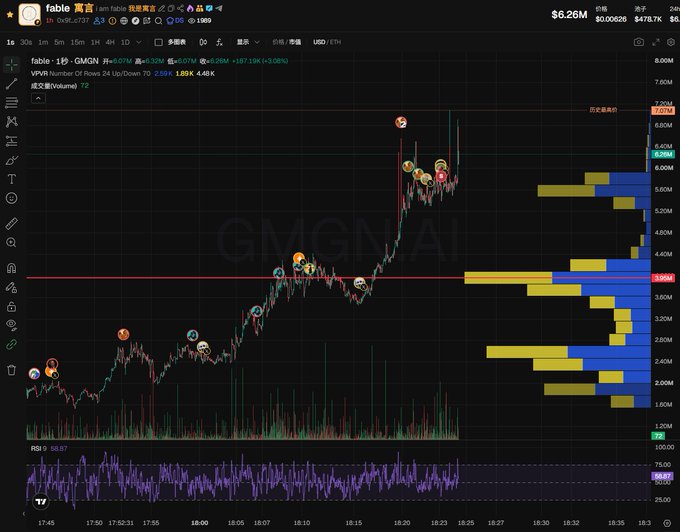Screen dimensions: 680x532
Task: Click the 1989 views counter
Action: (200, 20)
